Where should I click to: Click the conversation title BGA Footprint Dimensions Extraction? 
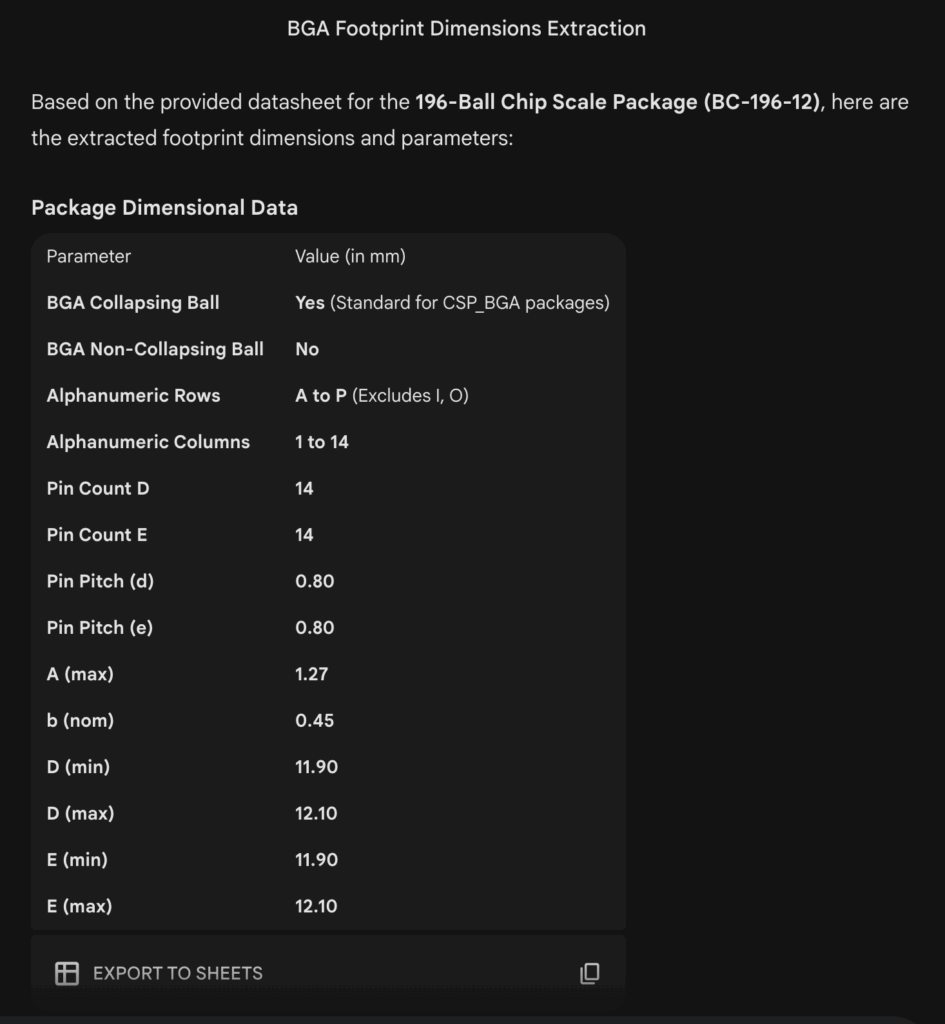466,28
